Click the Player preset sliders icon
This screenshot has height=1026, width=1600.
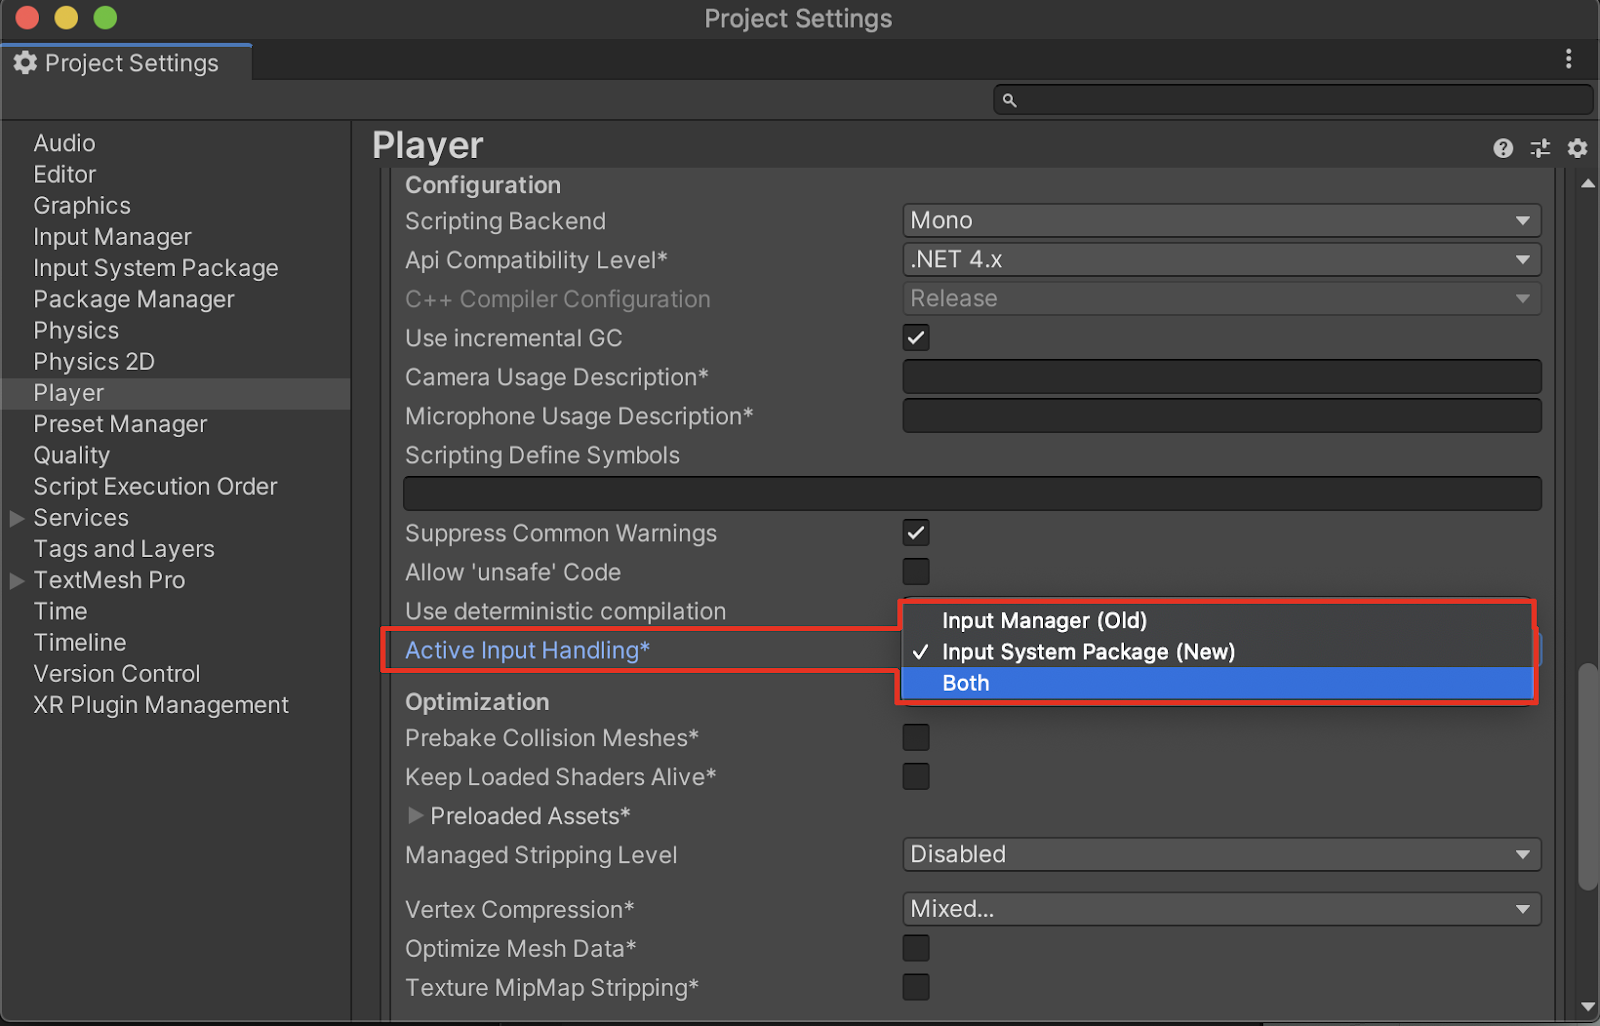[x=1540, y=148]
